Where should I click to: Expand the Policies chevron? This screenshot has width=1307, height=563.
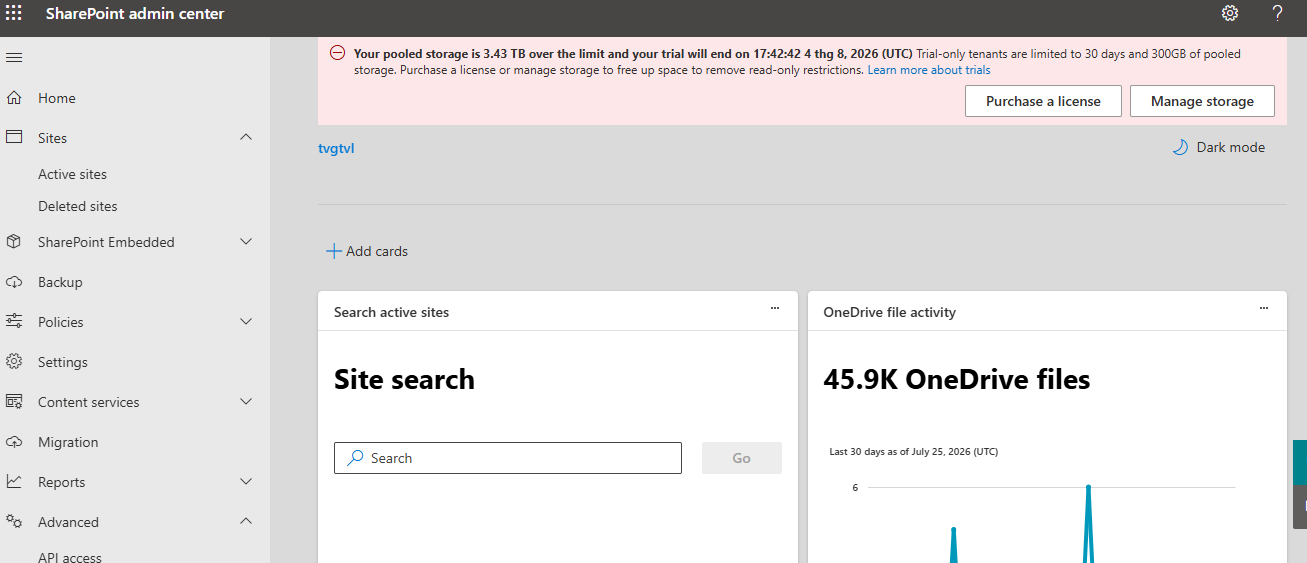click(246, 321)
